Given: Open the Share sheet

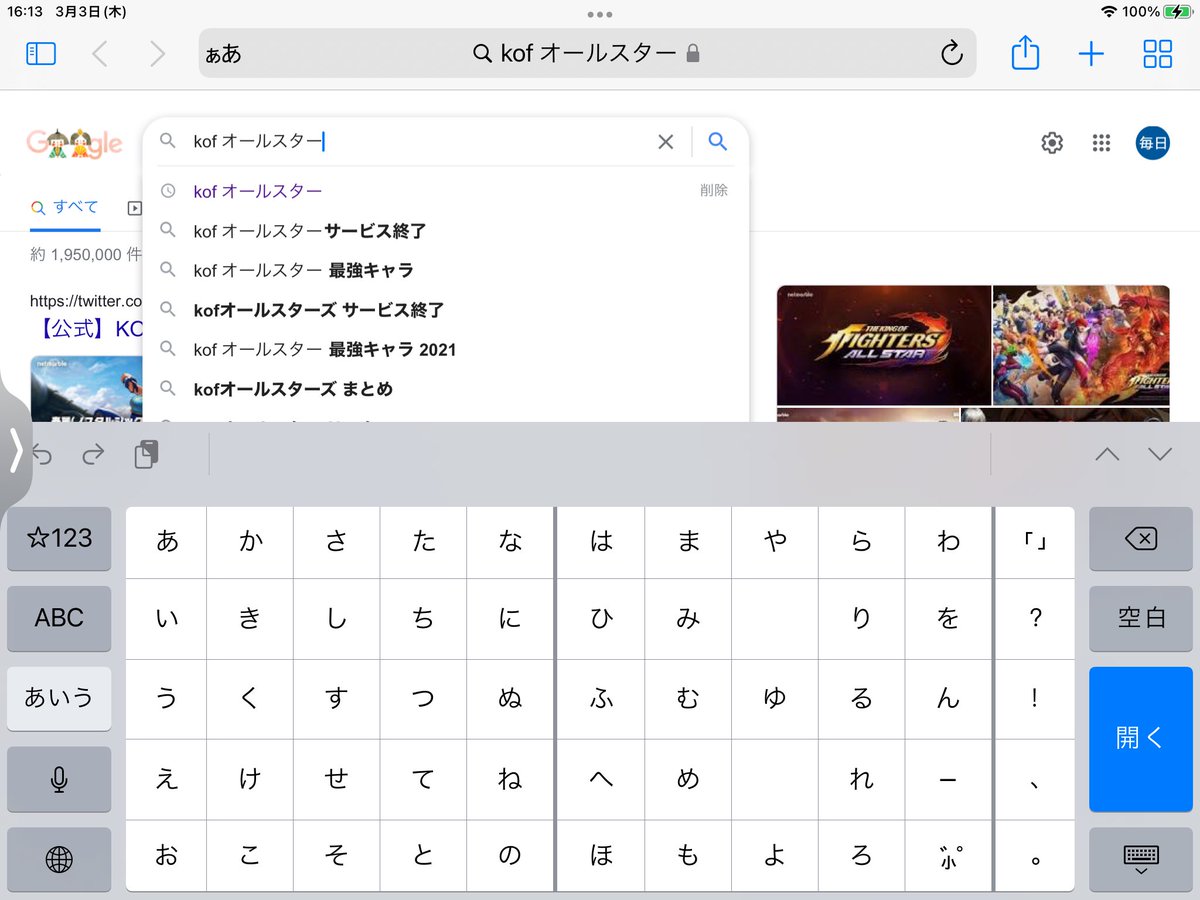Looking at the screenshot, I should [1024, 54].
